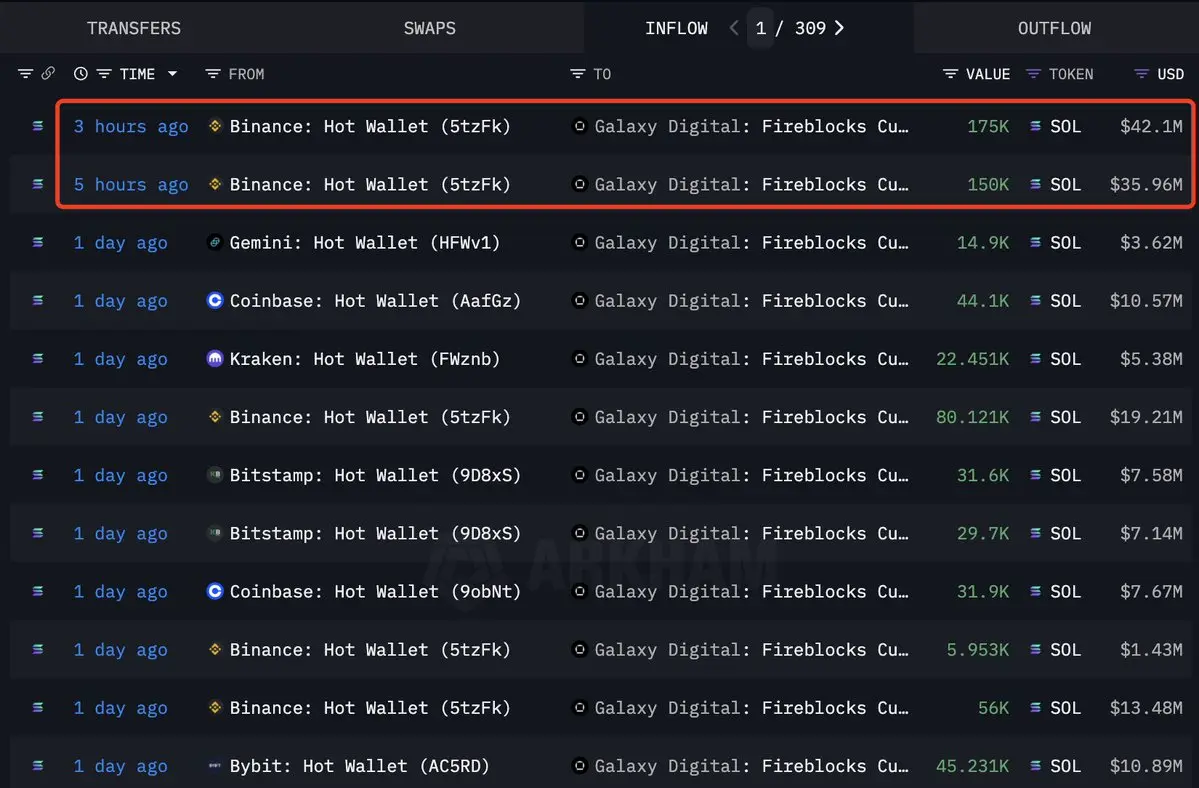The image size is (1199, 788).
Task: Switch to the TRANSFERS tab
Action: click(134, 28)
